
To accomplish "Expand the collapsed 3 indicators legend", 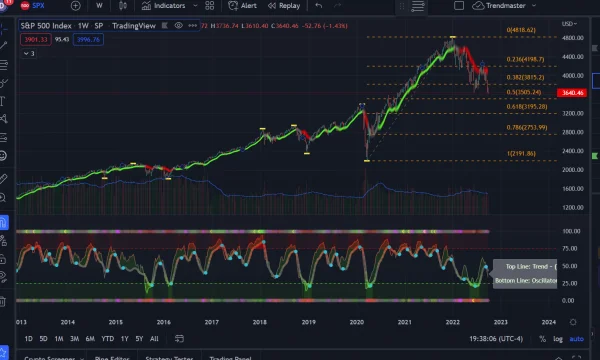I will [x=29, y=54].
